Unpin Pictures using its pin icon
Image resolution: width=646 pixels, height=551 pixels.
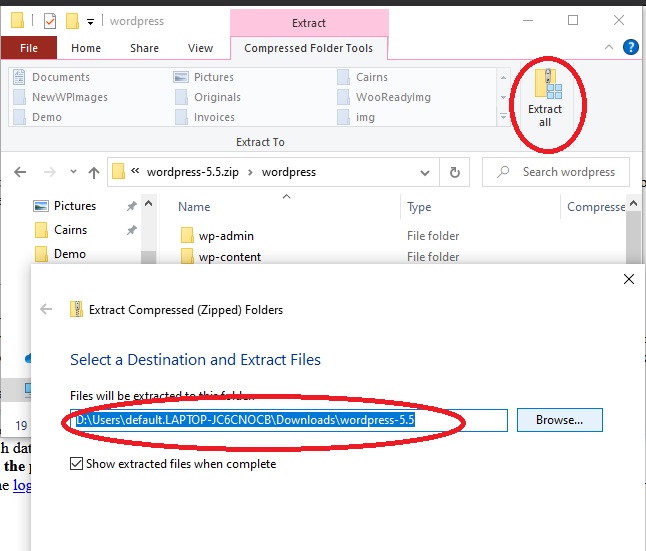131,206
